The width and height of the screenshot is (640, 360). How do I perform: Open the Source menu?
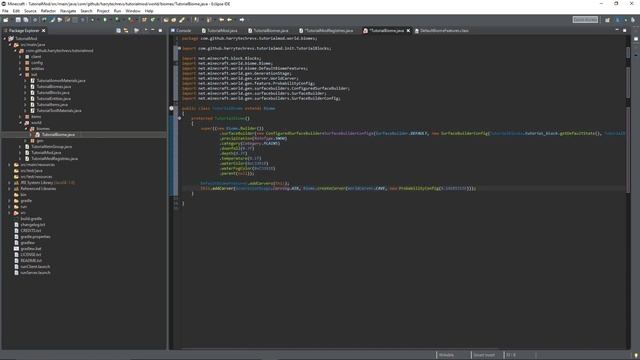point(30,11)
